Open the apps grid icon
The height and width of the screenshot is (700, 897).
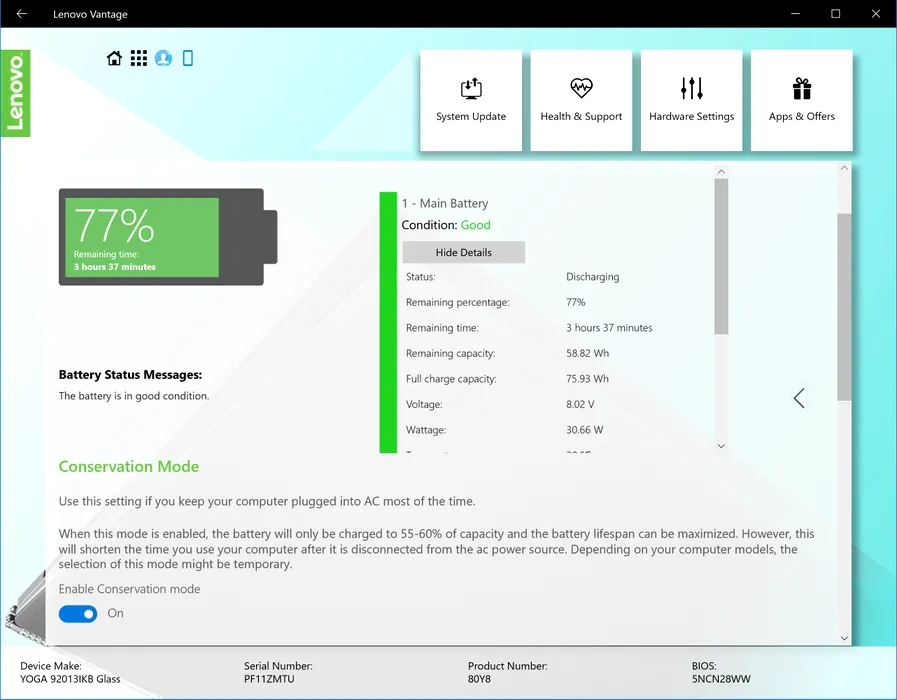pos(138,58)
